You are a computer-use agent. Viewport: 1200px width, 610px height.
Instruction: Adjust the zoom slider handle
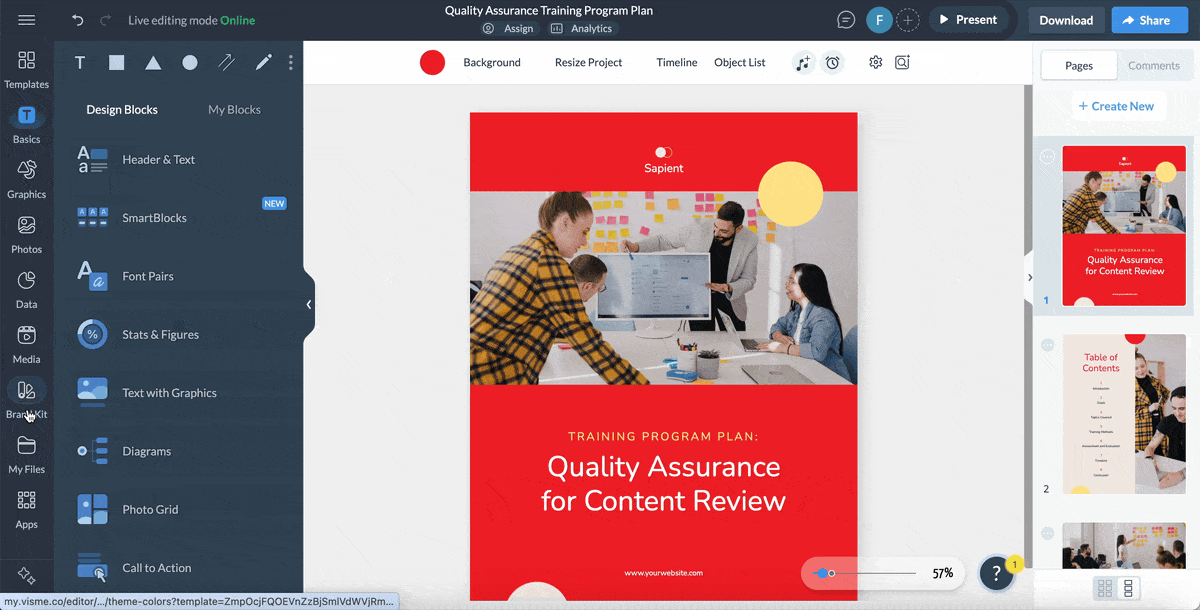(823, 573)
